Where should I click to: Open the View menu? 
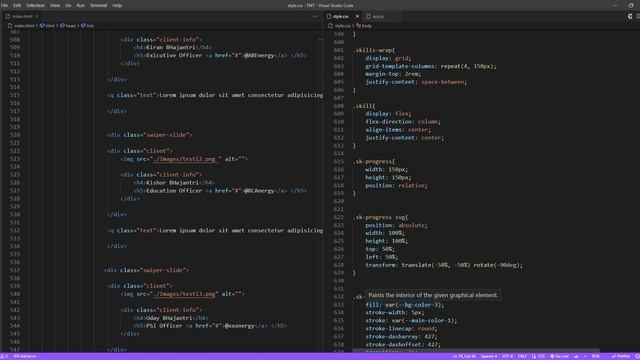55,5
